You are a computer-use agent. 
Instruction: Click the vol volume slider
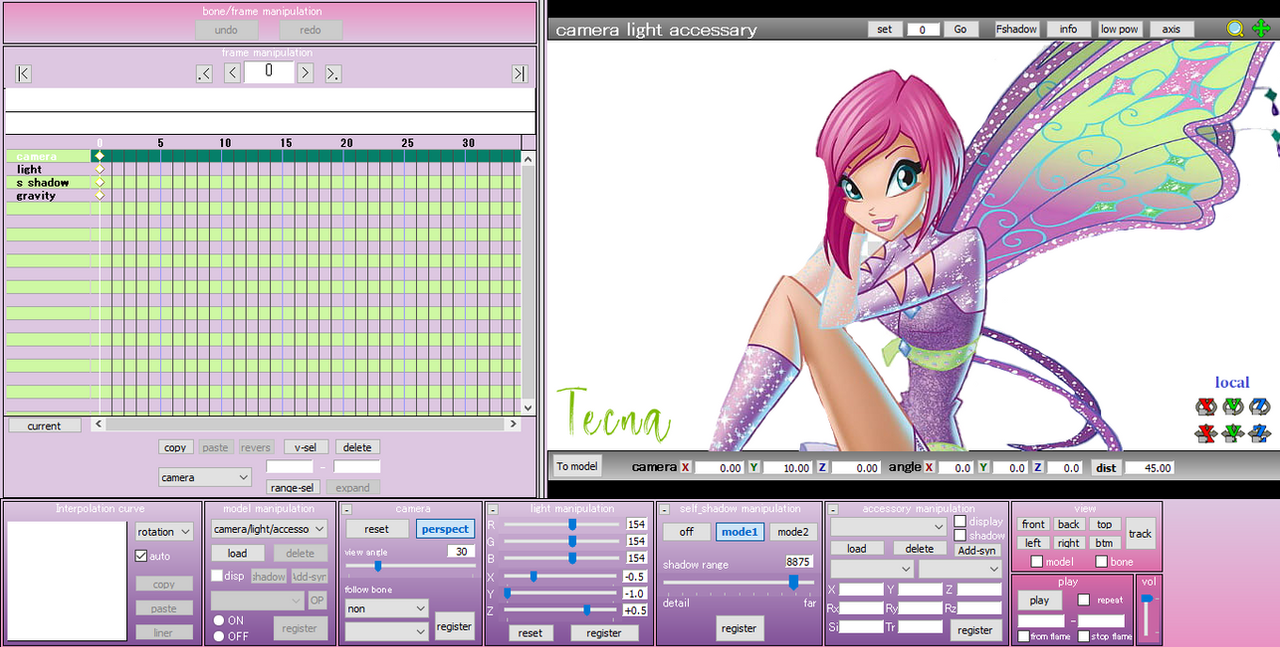[1148, 614]
